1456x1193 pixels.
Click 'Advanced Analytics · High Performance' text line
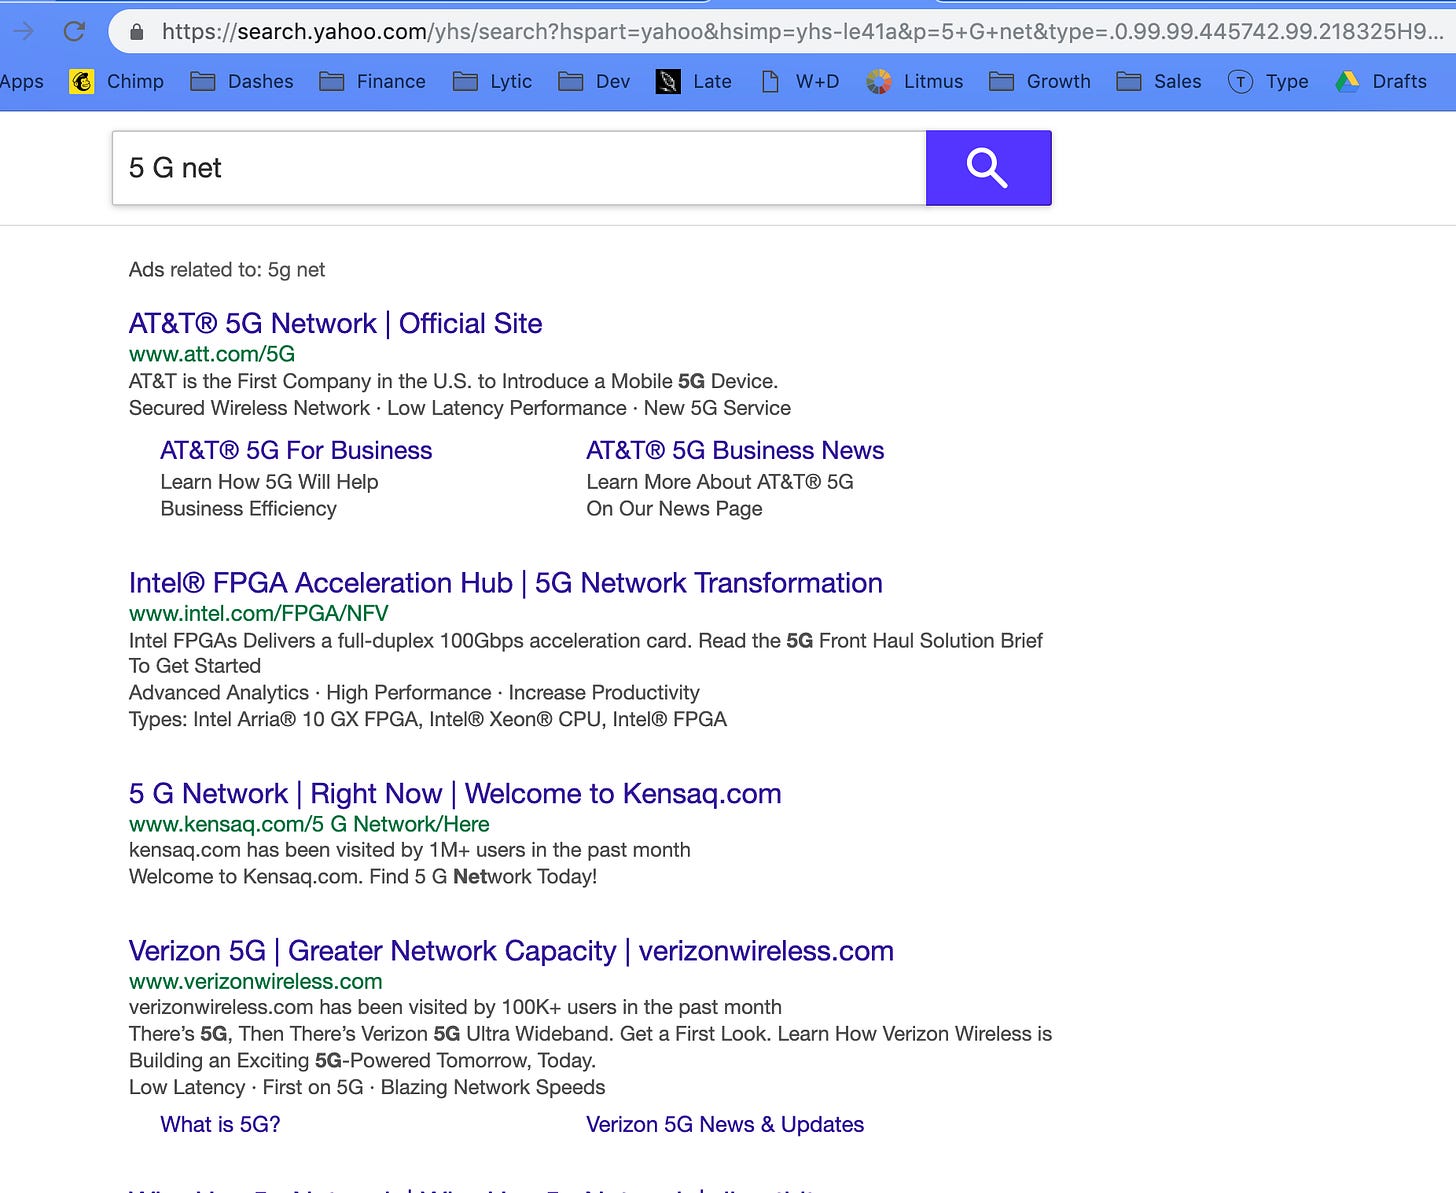coord(414,693)
